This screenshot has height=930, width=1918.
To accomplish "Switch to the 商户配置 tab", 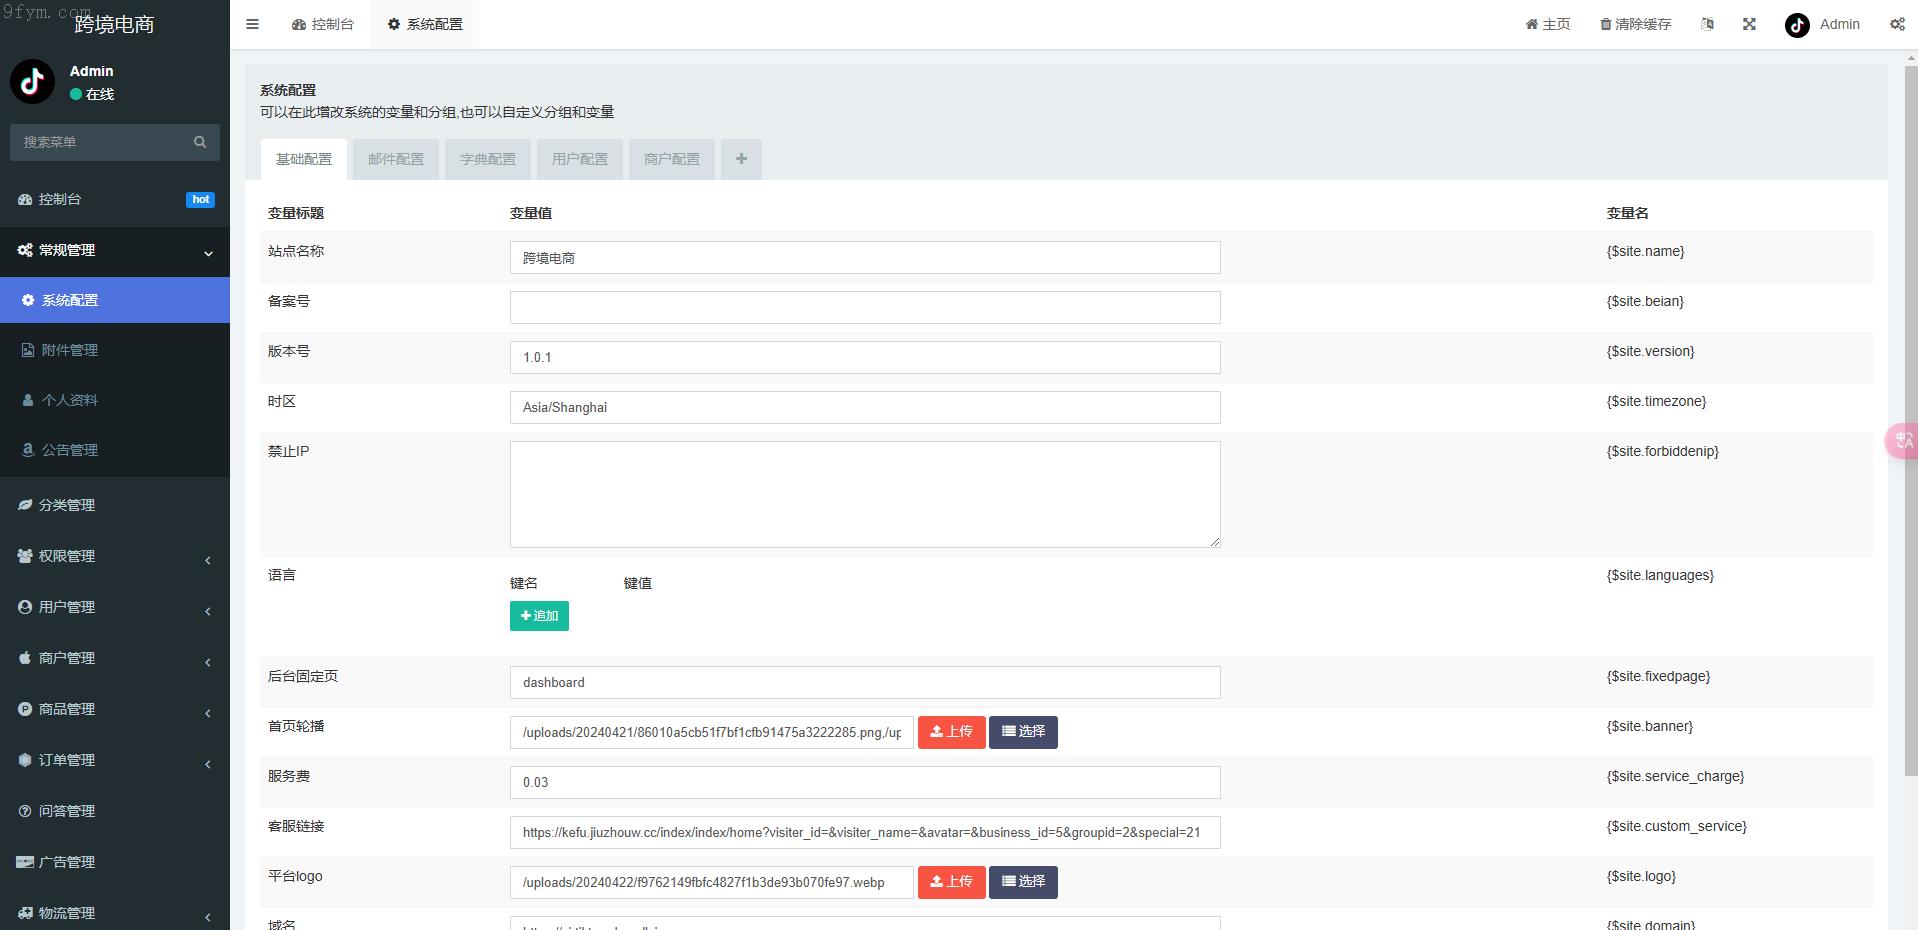I will pyautogui.click(x=672, y=159).
